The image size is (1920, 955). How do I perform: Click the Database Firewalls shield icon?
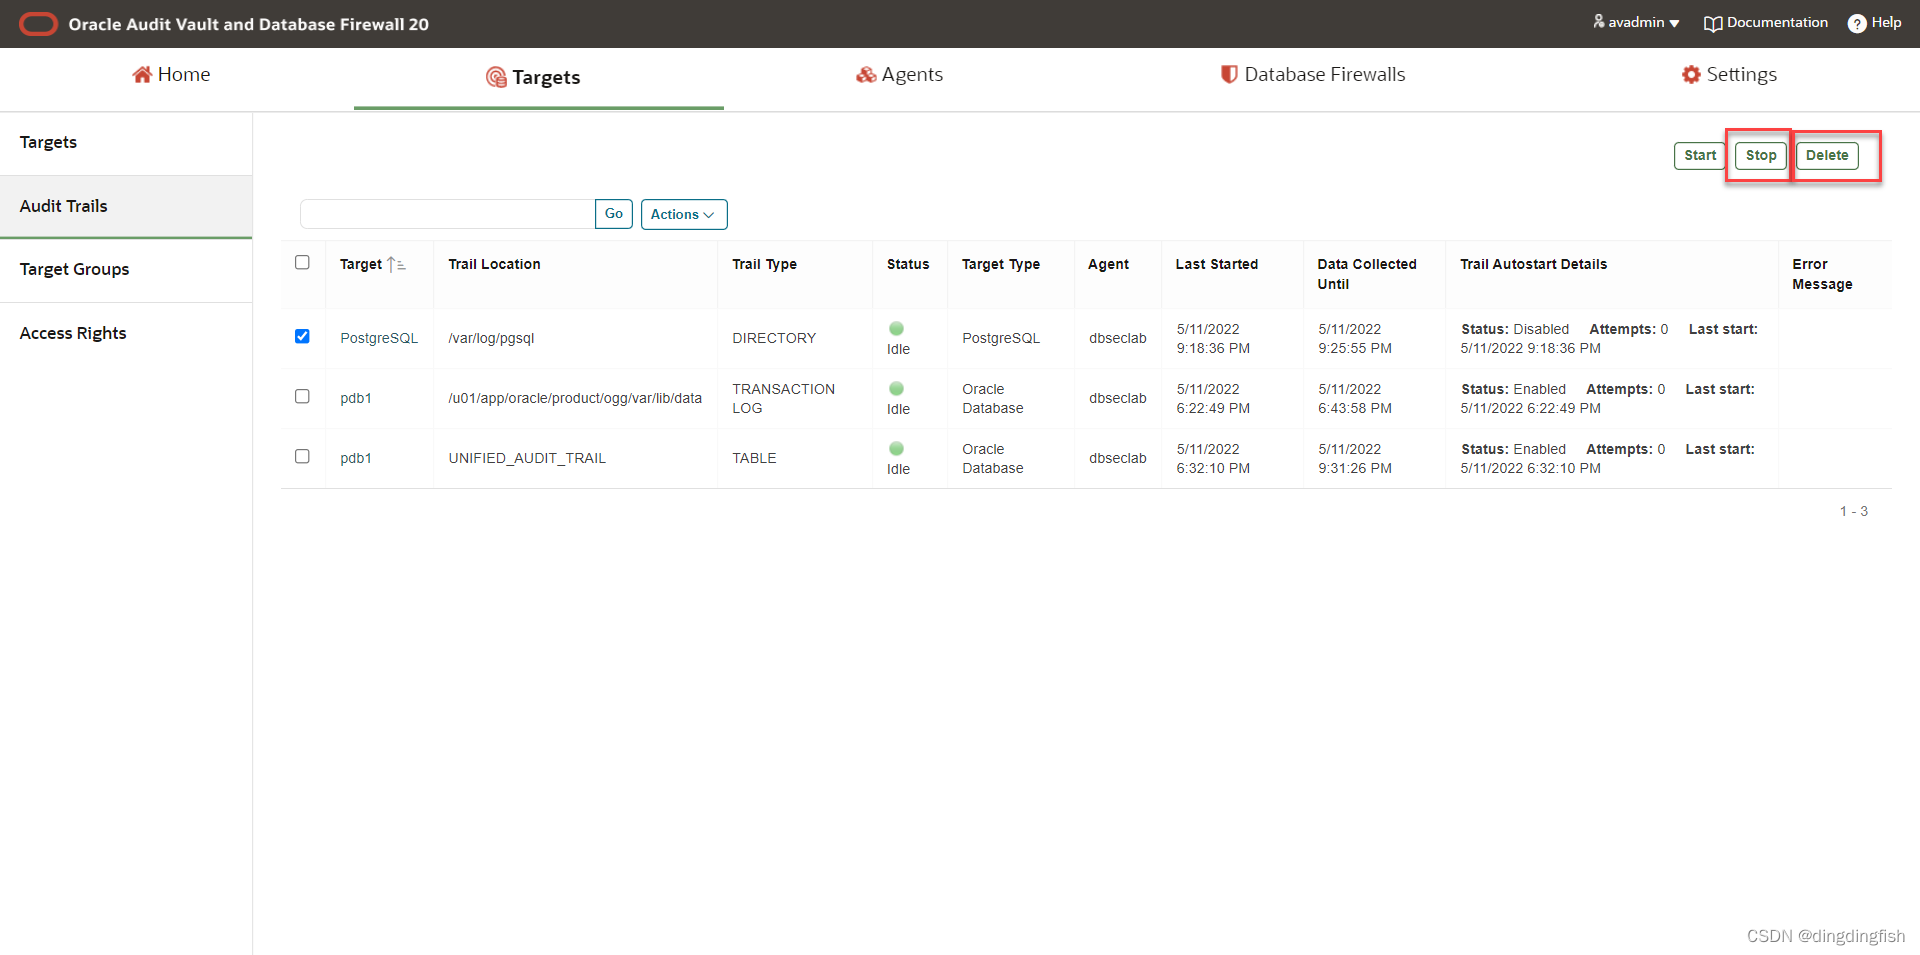tap(1229, 74)
